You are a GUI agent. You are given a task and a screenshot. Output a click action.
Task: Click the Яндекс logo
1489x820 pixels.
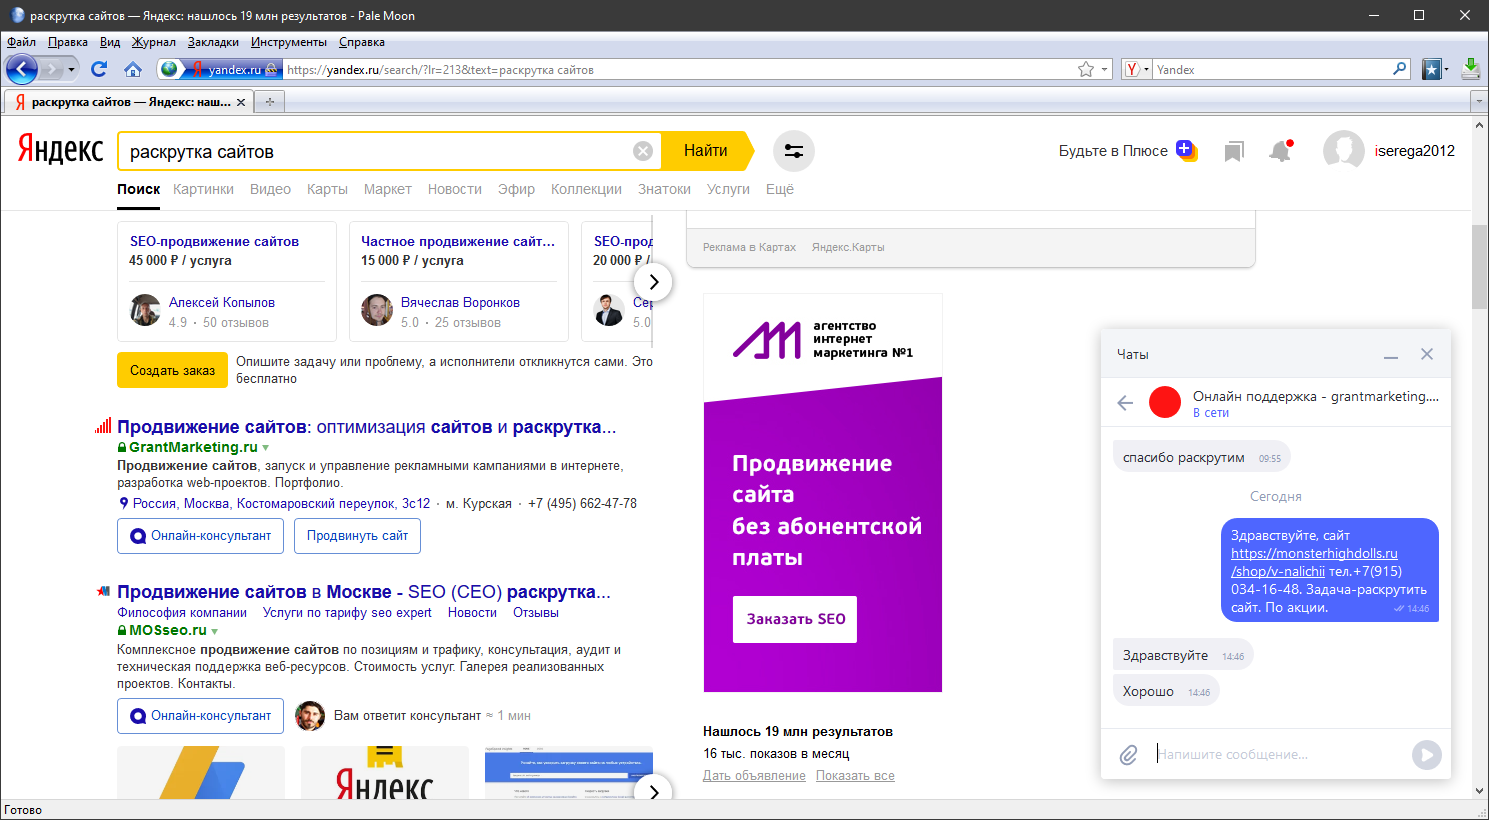[x=61, y=150]
